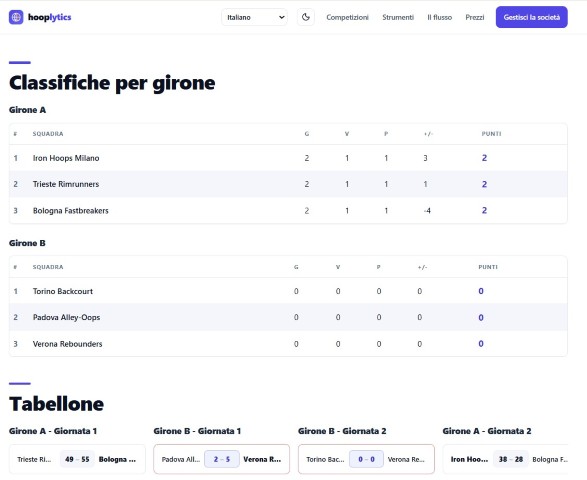Image resolution: width=587 pixels, height=480 pixels.
Task: Open the Prezzi page
Action: coord(475,17)
